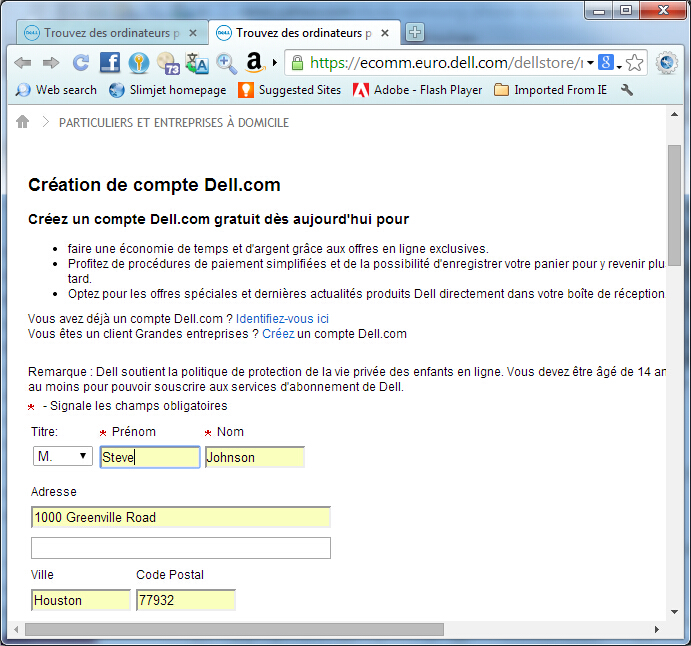Click the zoom magnifier icon
Image resolution: width=691 pixels, height=646 pixels.
pyautogui.click(x=227, y=63)
